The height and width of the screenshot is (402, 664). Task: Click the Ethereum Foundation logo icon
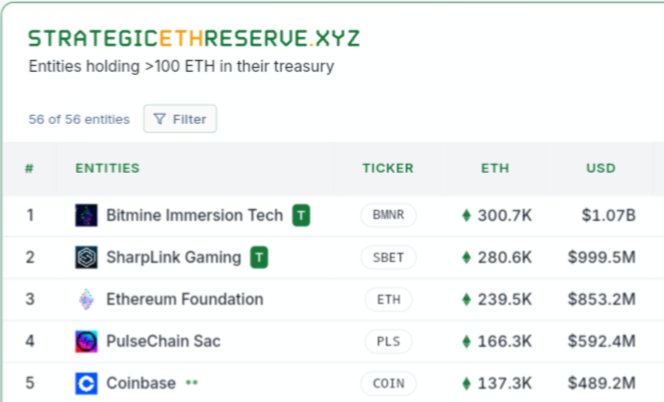pos(86,299)
